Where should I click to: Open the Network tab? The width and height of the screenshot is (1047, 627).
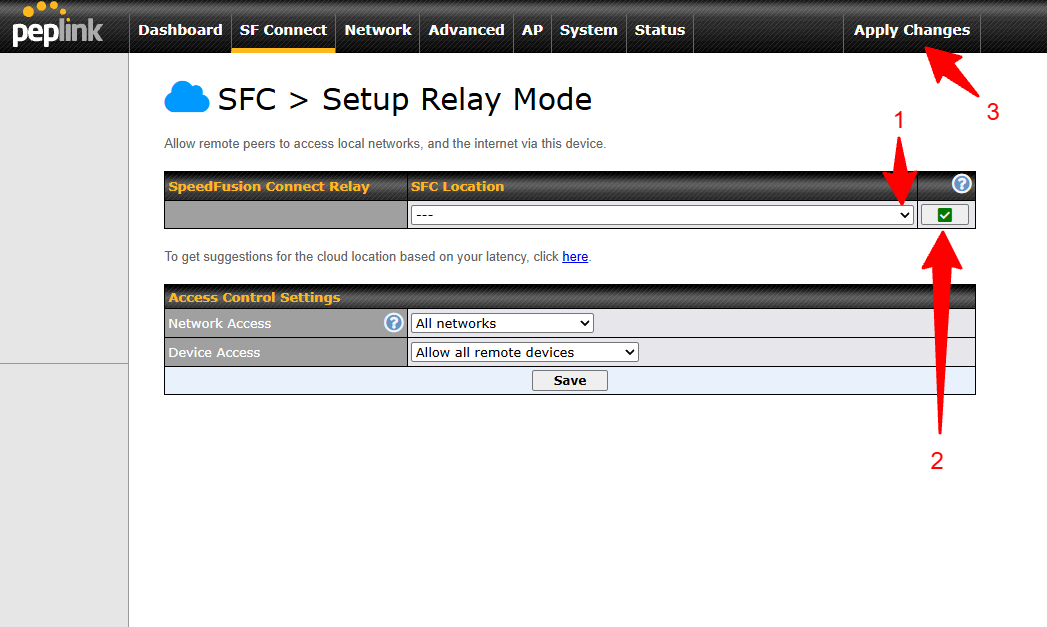point(378,30)
